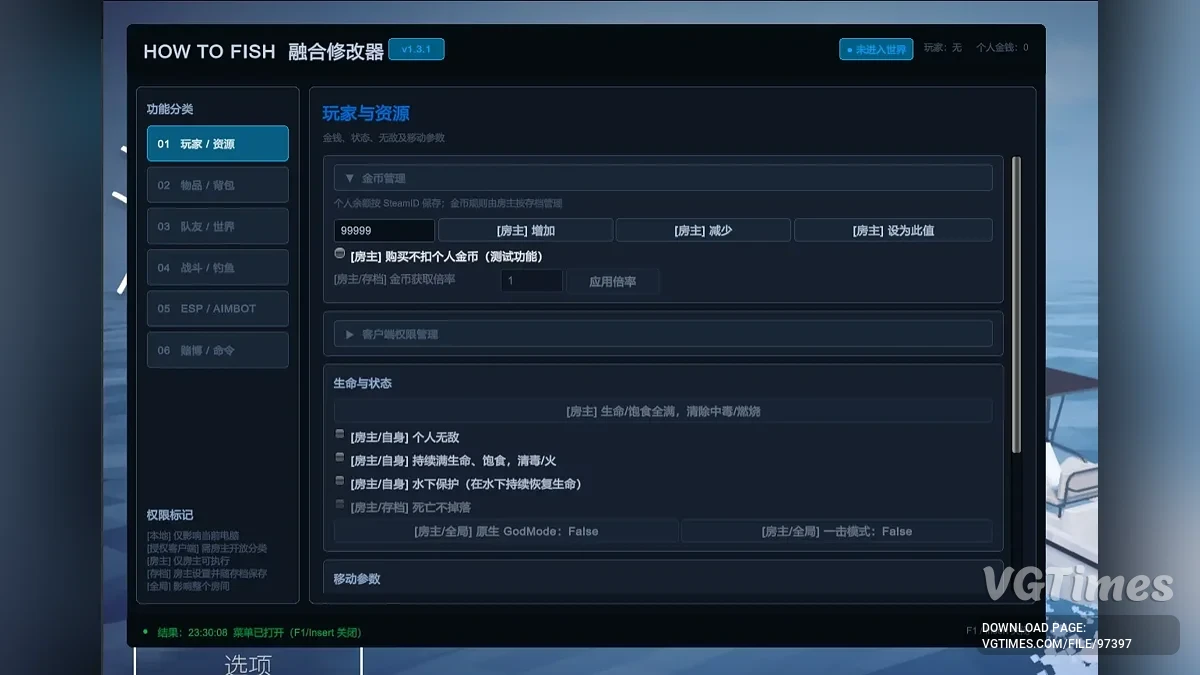Select the 01 玩家 / 资源 category
Image resolution: width=1200 pixels, height=675 pixels.
(x=217, y=143)
